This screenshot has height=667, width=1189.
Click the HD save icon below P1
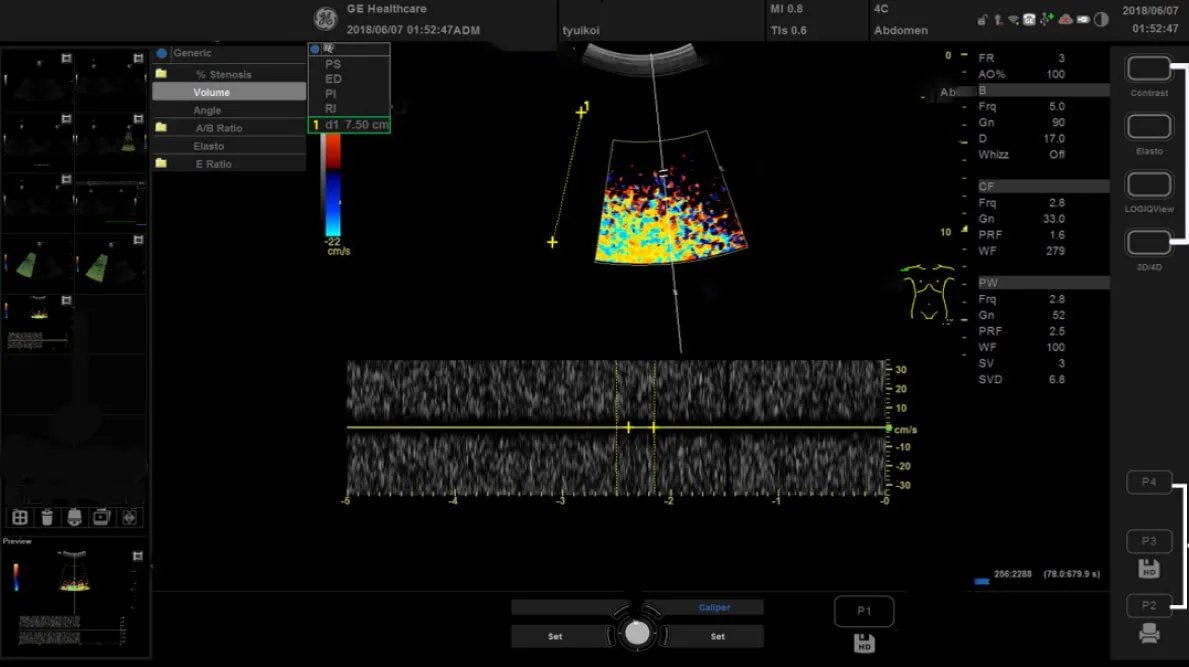865,643
